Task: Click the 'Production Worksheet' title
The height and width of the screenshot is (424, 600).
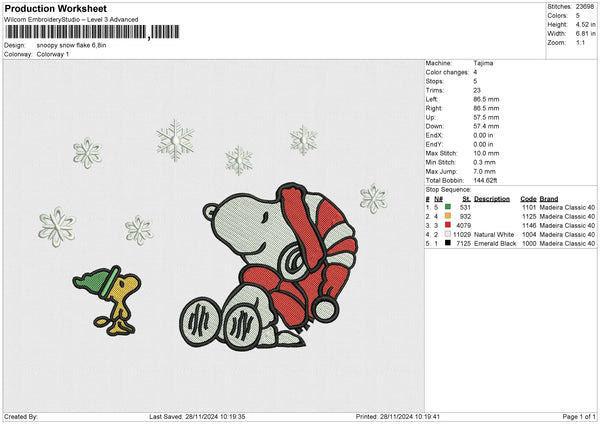Action: [x=55, y=8]
